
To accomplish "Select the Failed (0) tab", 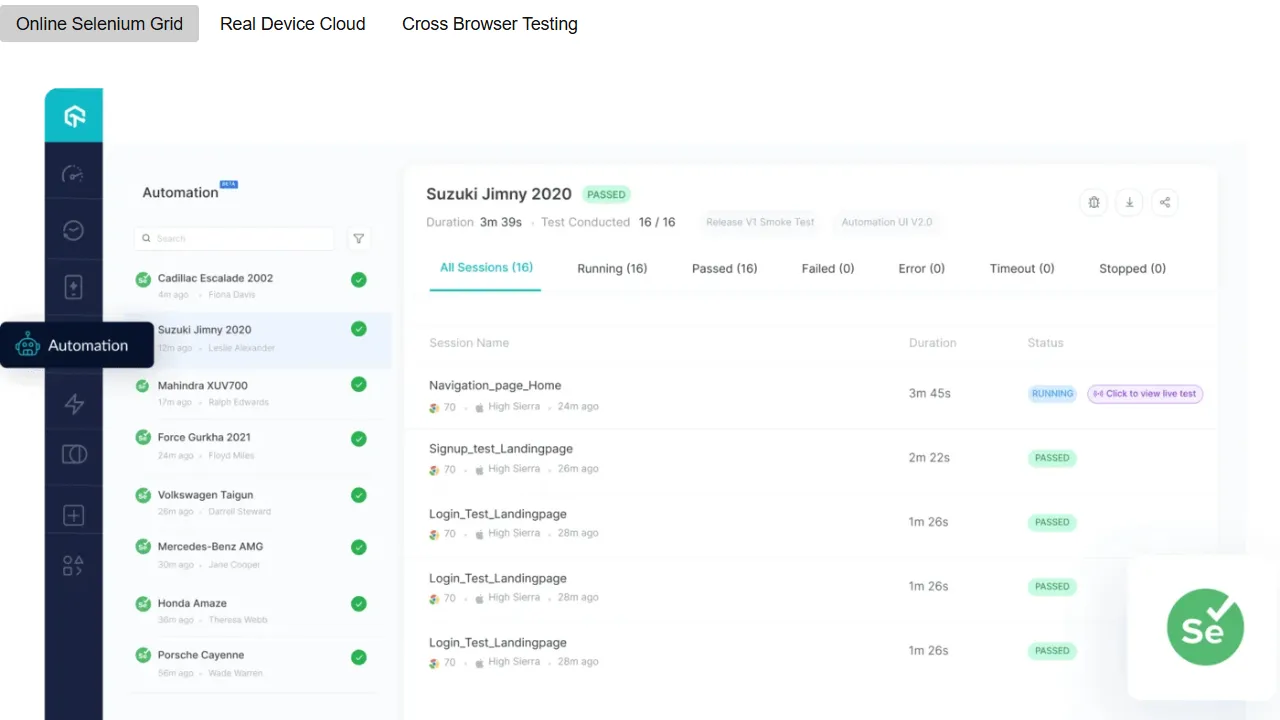I will coord(828,268).
